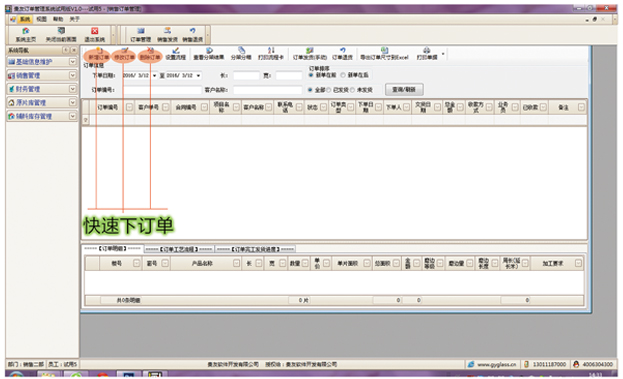Click the 修改订单 (edit order) toolbar icon
Viewport: 623px width, 379px height.
tap(124, 54)
